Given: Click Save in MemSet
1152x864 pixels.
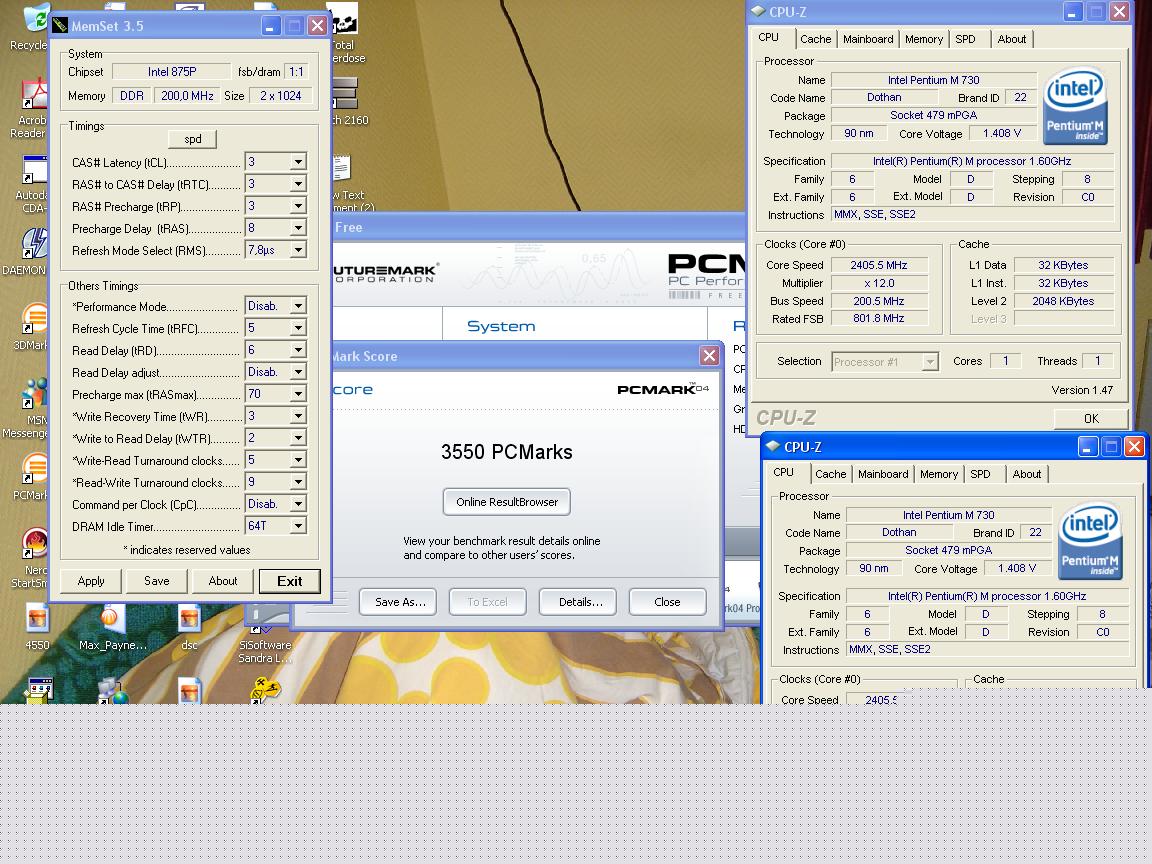Looking at the screenshot, I should pos(156,581).
